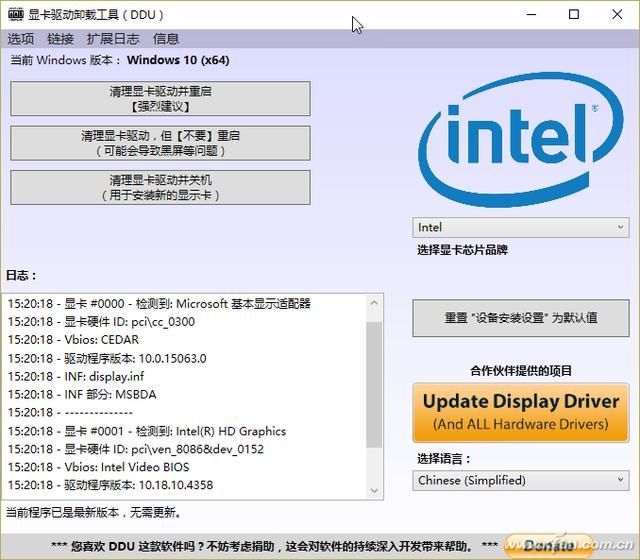Click 选择语言 label
640x560 pixels.
tap(443, 459)
